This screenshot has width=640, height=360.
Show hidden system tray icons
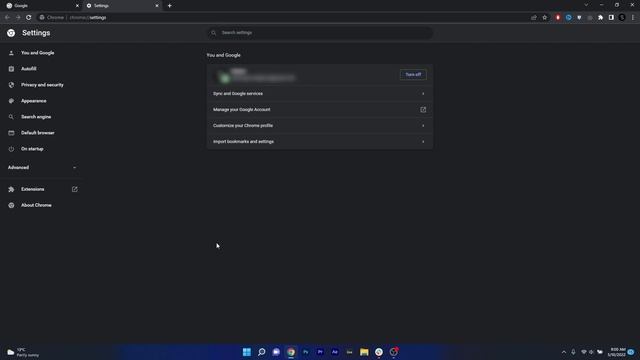(x=564, y=352)
